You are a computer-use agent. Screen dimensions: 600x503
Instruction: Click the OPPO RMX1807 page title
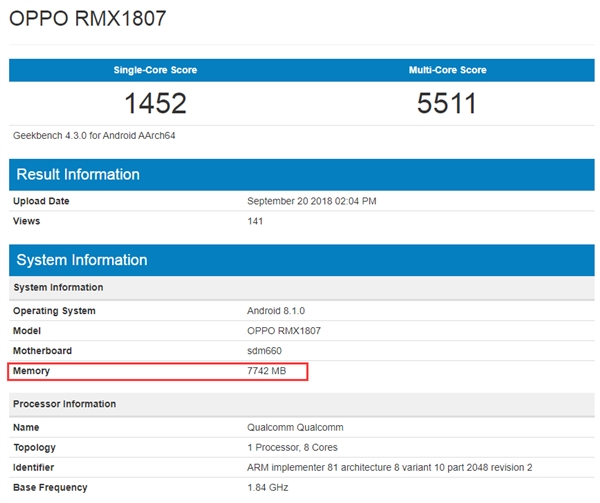pos(88,19)
